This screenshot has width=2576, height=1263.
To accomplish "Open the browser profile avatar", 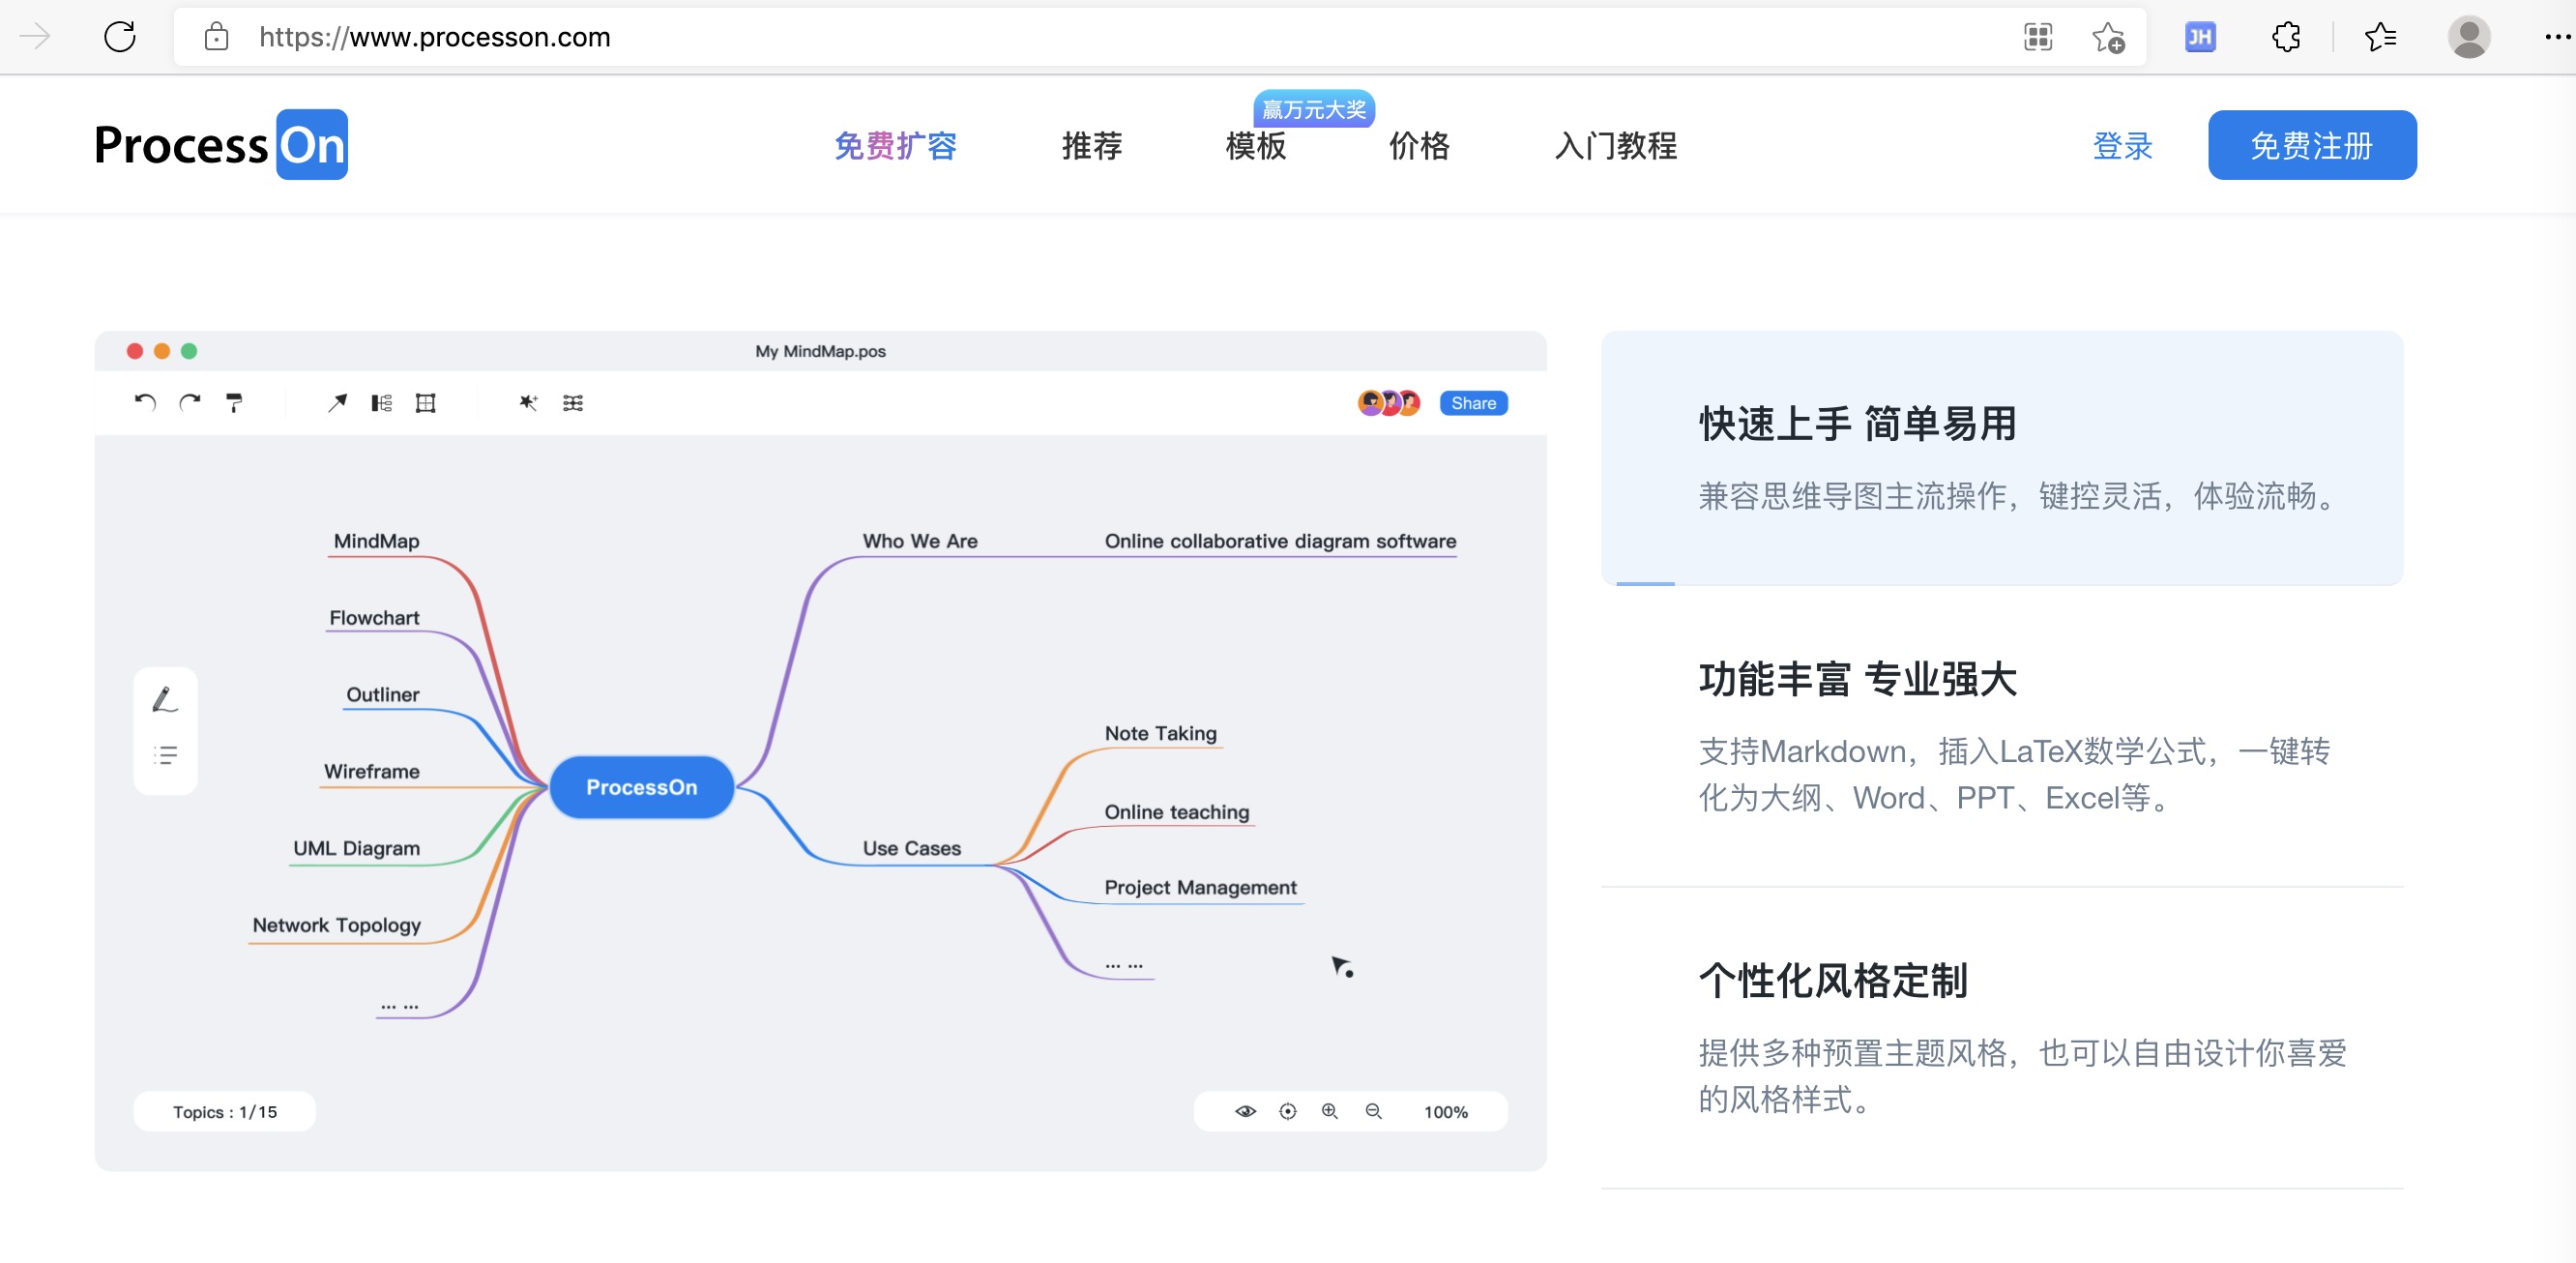I will point(2468,37).
